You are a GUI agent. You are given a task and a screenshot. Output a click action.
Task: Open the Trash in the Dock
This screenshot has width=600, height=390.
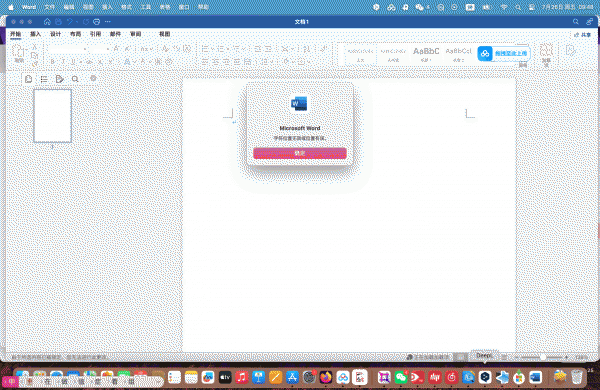tap(577, 377)
